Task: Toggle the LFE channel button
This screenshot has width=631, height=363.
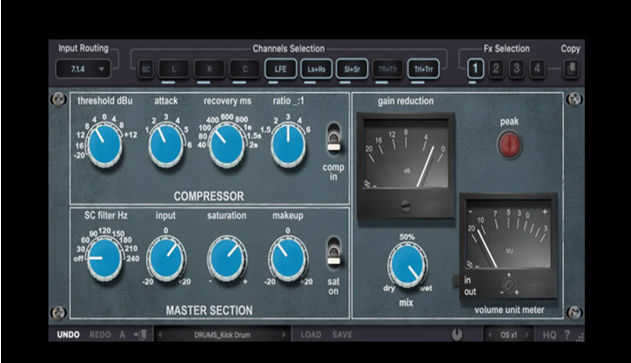Action: [x=280, y=69]
